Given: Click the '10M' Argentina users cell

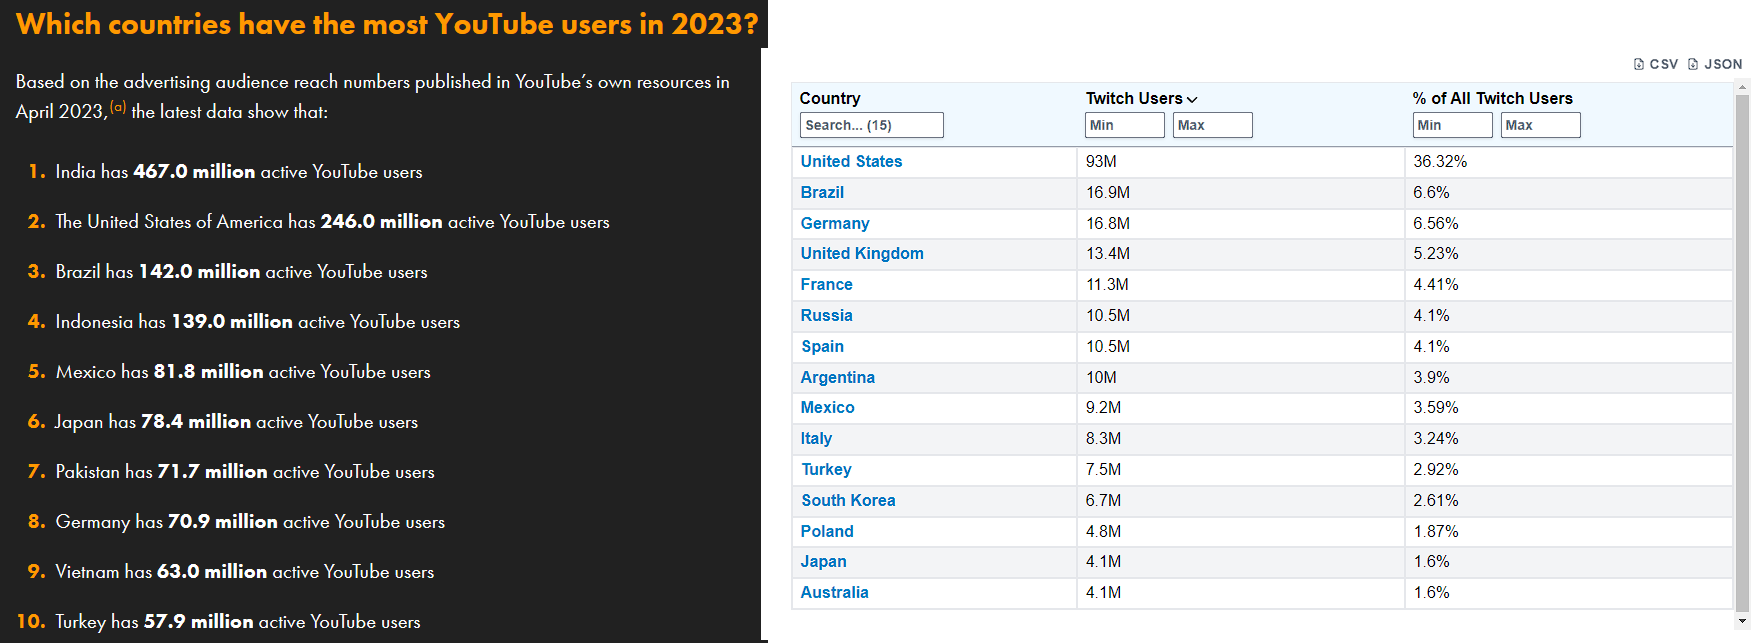Looking at the screenshot, I should (1240, 378).
